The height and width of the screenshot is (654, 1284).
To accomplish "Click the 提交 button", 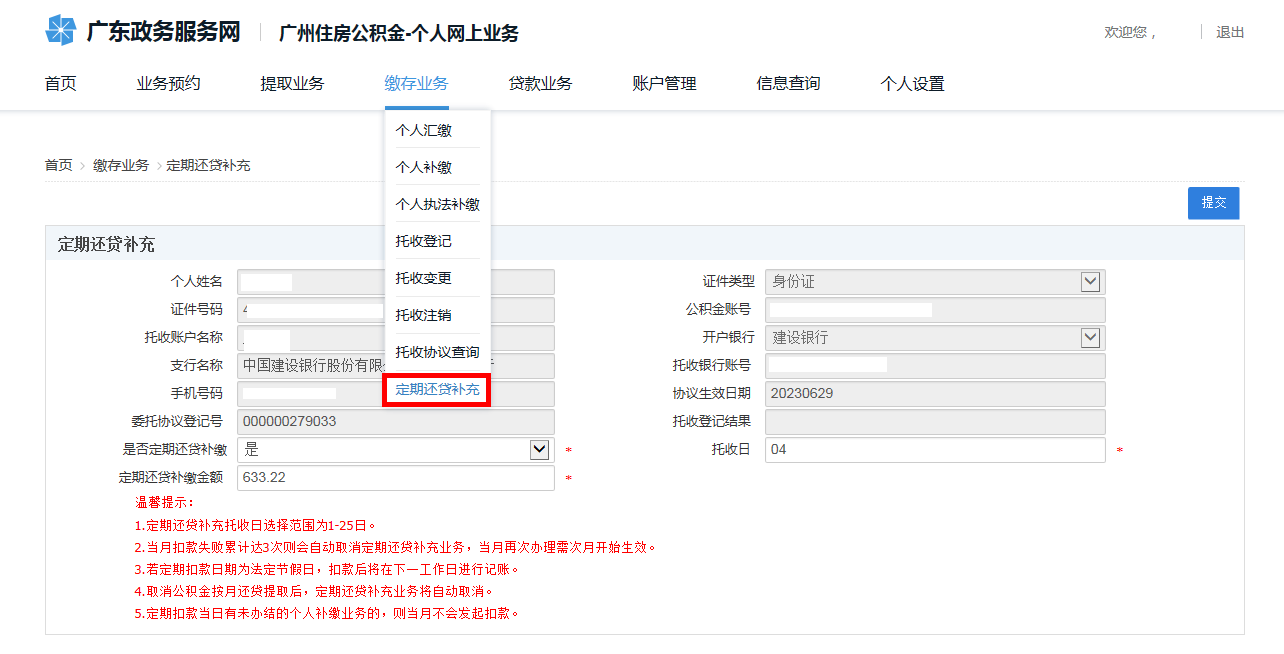I will [1213, 202].
